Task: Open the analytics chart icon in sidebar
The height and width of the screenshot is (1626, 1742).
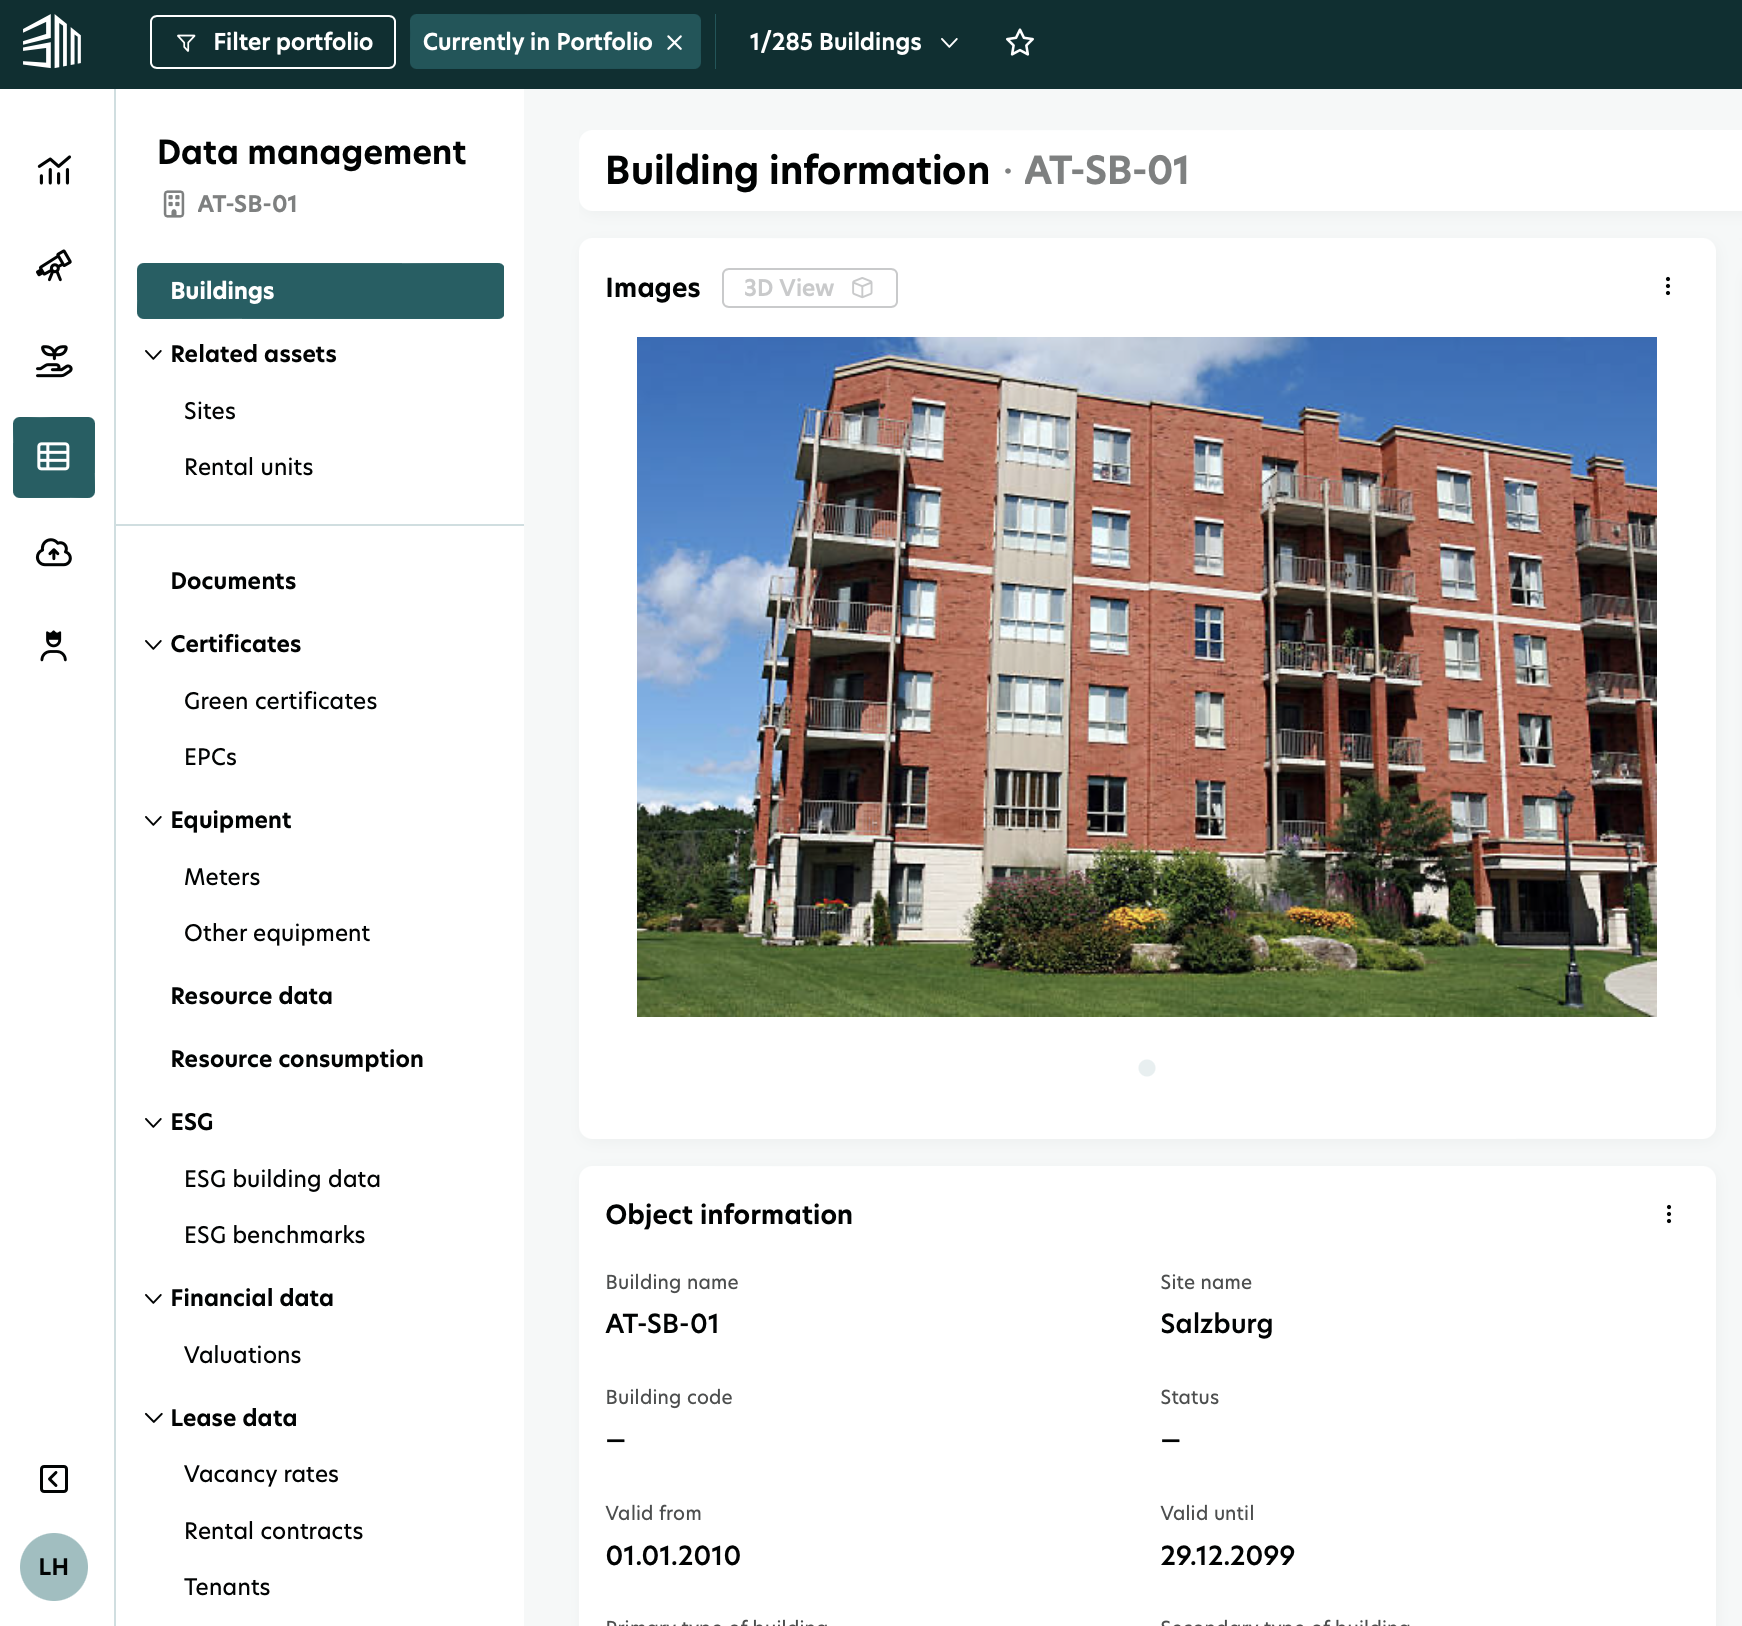Action: click(x=54, y=171)
